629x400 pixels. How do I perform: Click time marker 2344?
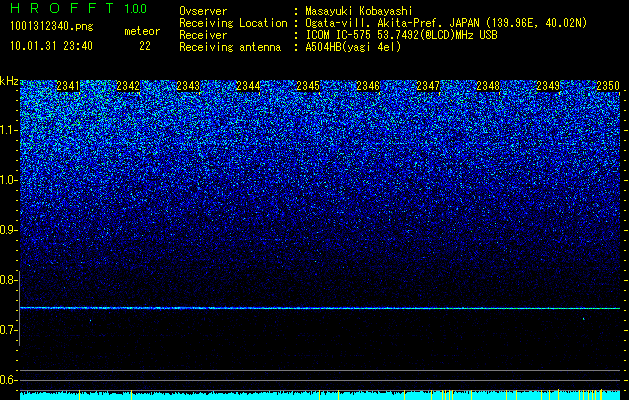[248, 85]
